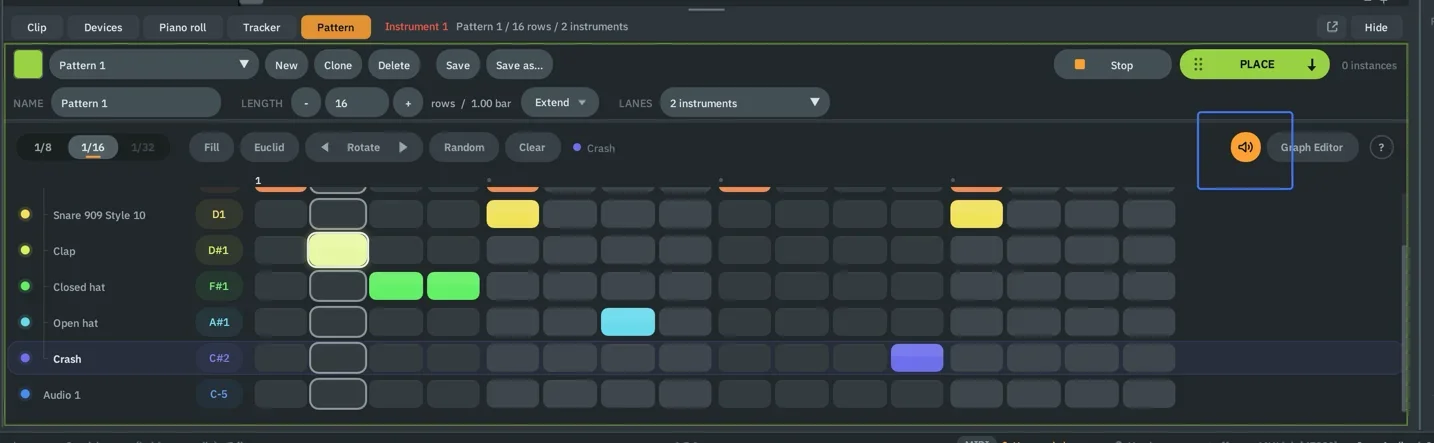Viewport: 1434px width, 443px height.
Task: Click the A#1 note label for Open hat
Action: [x=219, y=322]
